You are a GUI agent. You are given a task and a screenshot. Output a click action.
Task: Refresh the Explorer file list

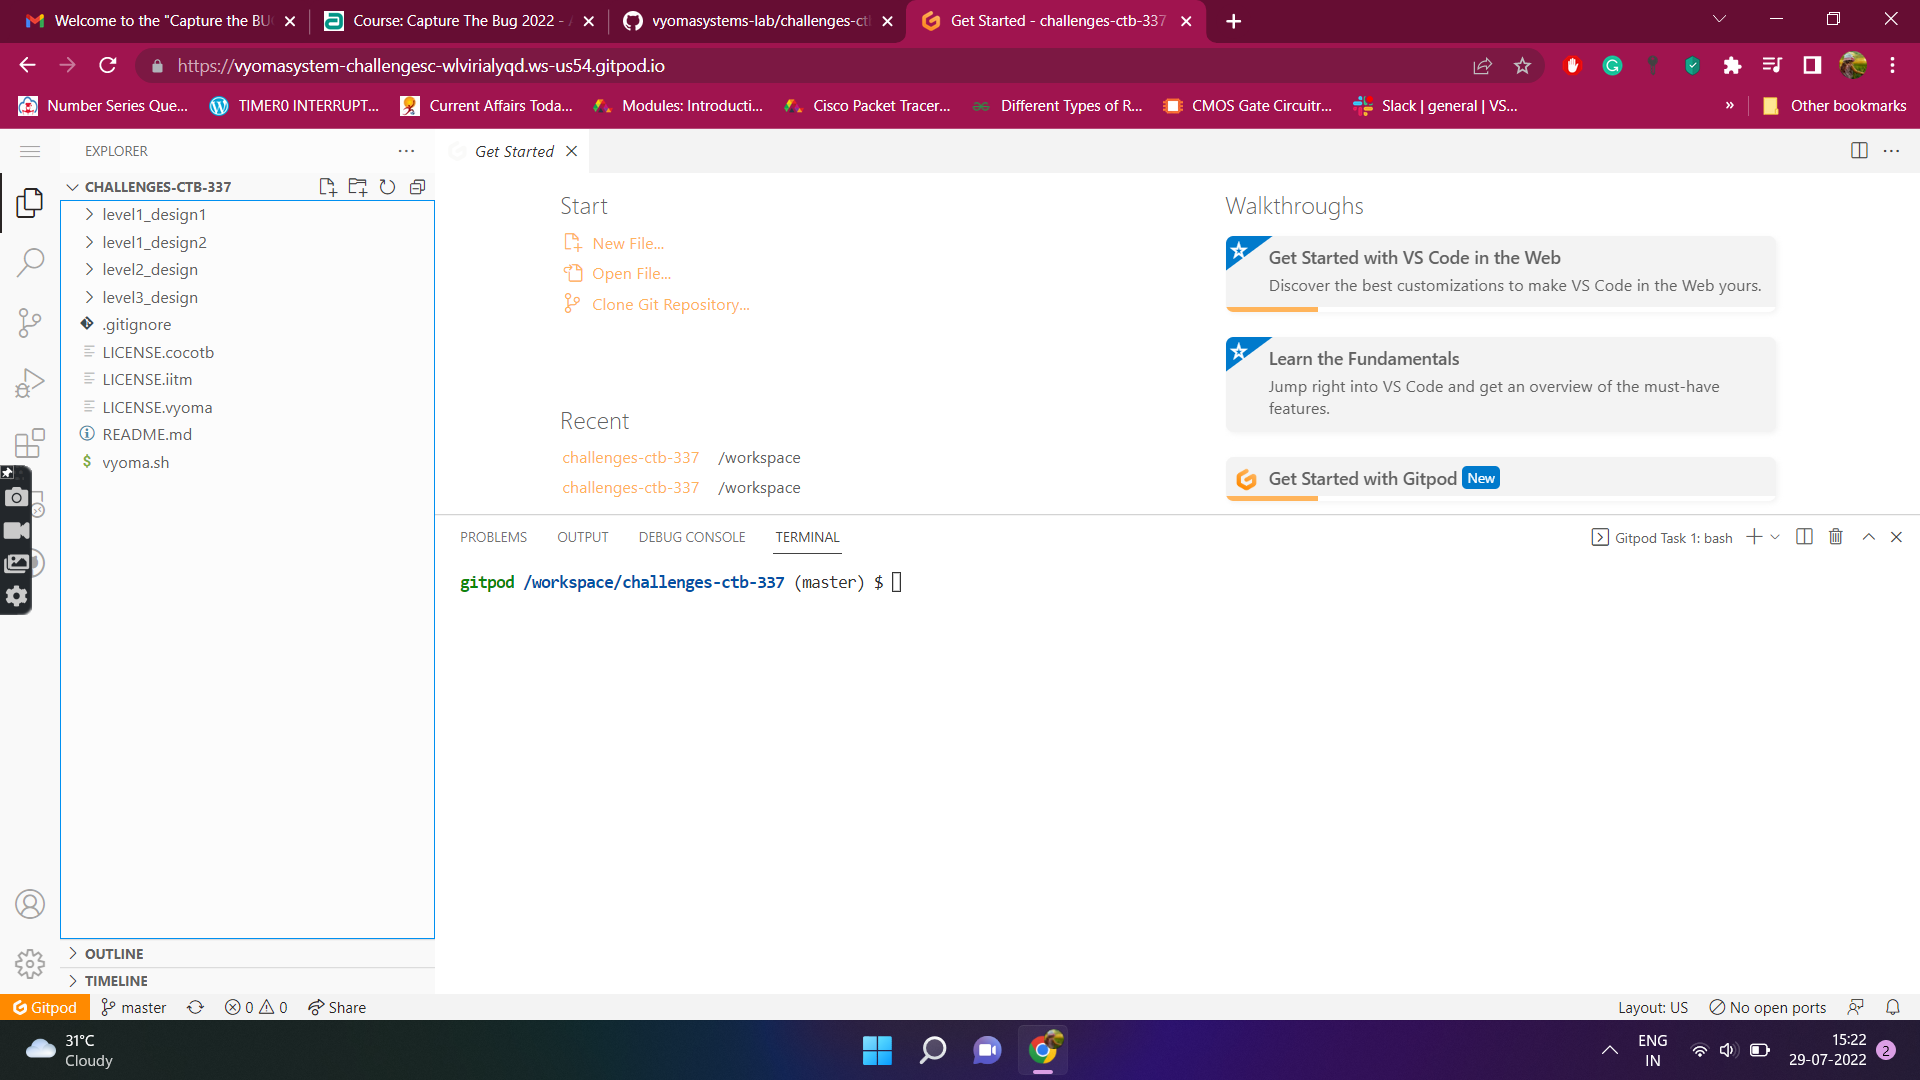tap(387, 186)
